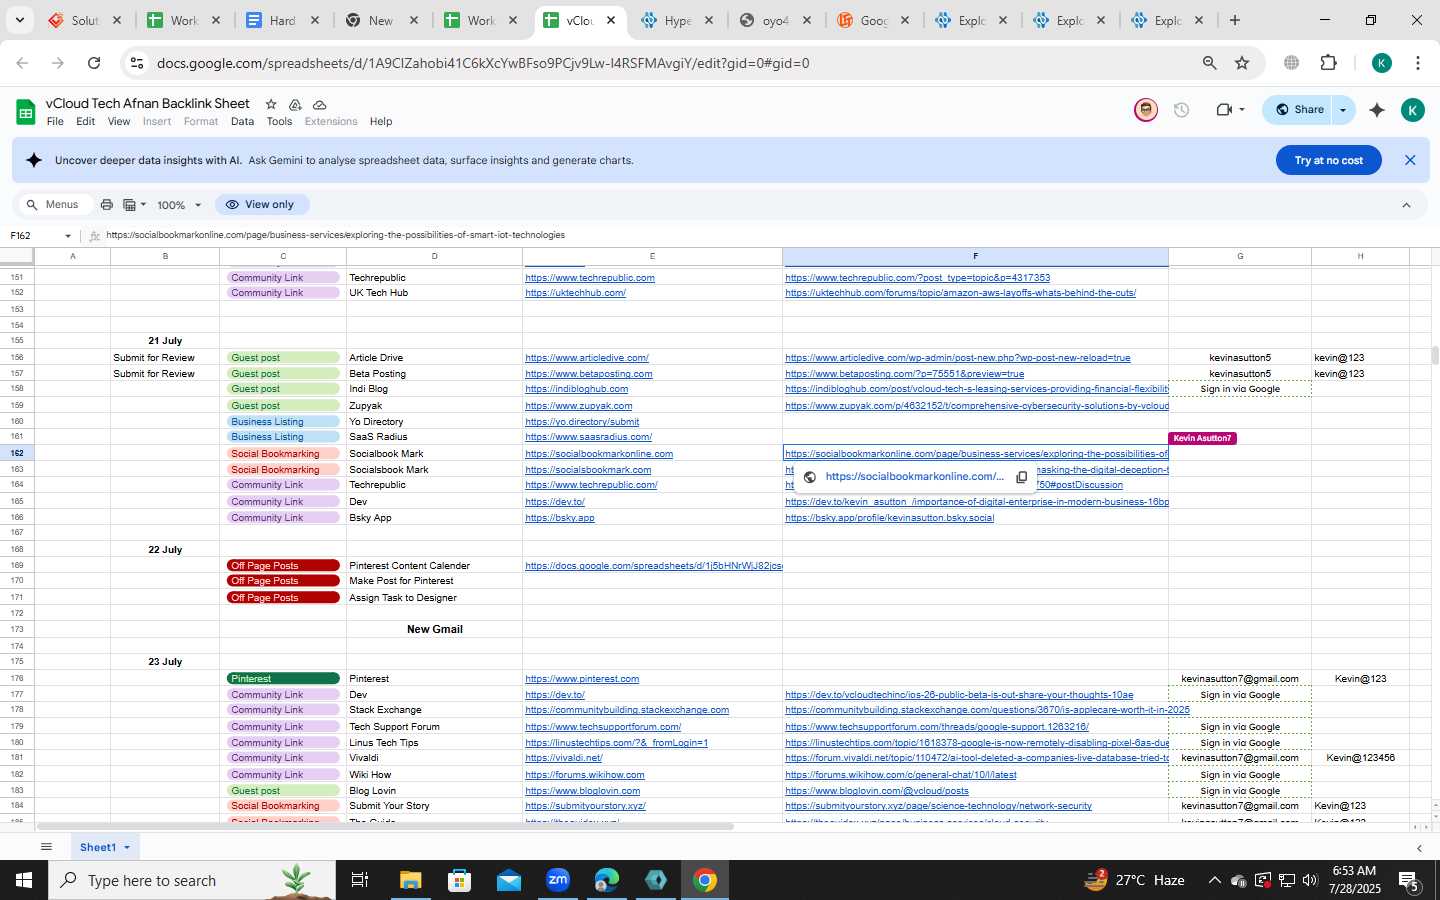Open the Chrome tab search dropdown
The image size is (1440, 900).
click(x=19, y=20)
